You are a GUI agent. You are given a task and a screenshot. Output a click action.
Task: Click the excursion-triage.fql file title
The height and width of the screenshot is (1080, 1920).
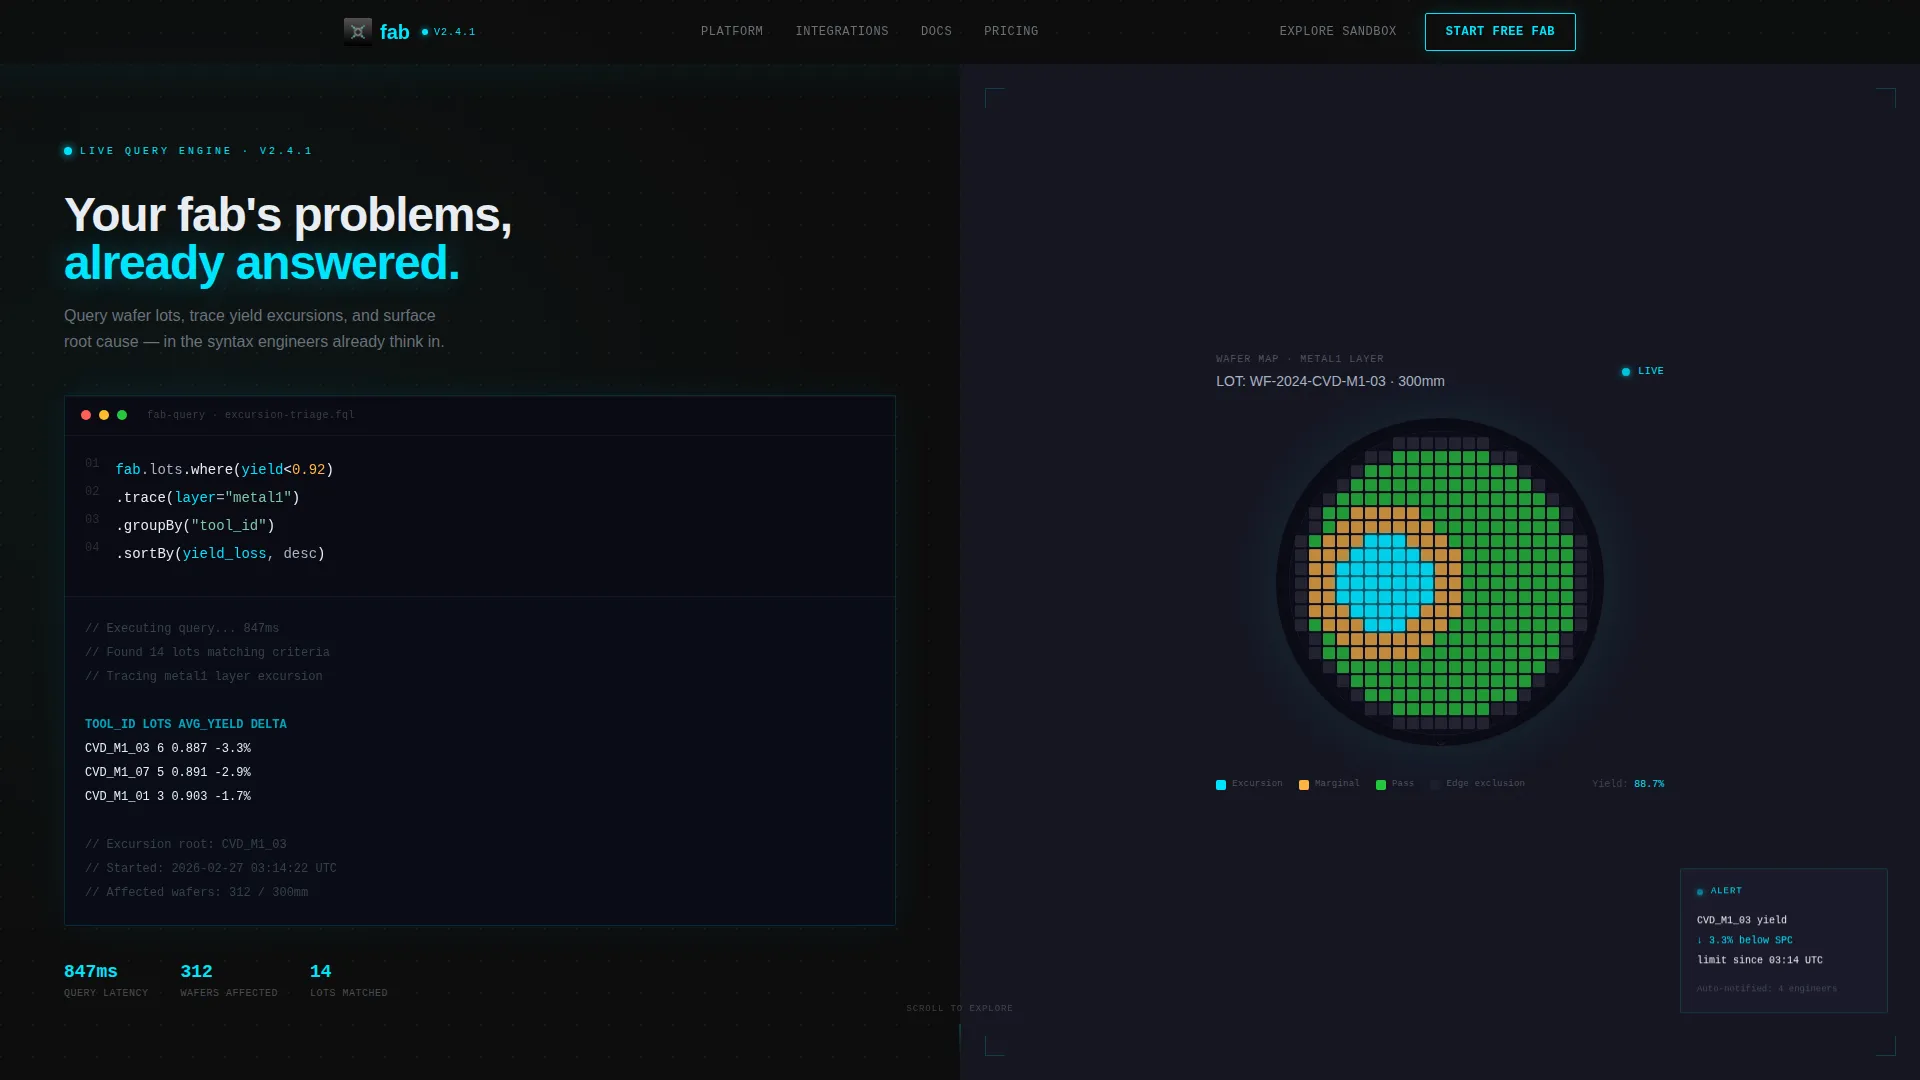251,415
